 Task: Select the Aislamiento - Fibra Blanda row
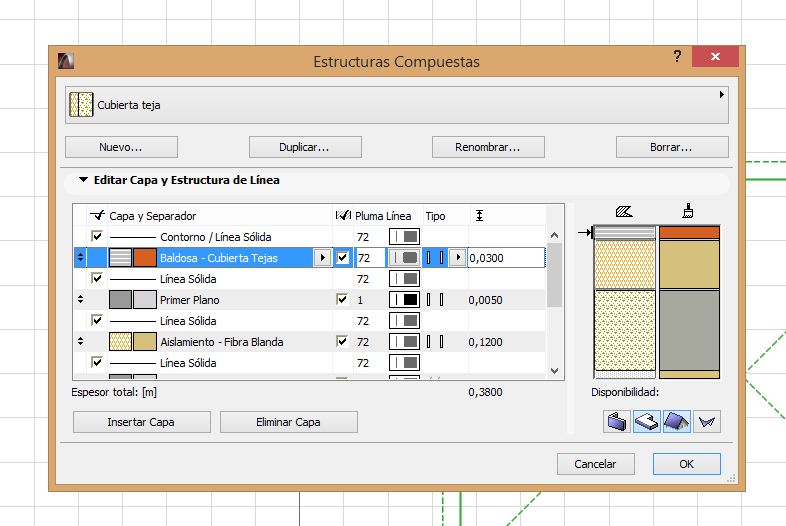pyautogui.click(x=221, y=342)
